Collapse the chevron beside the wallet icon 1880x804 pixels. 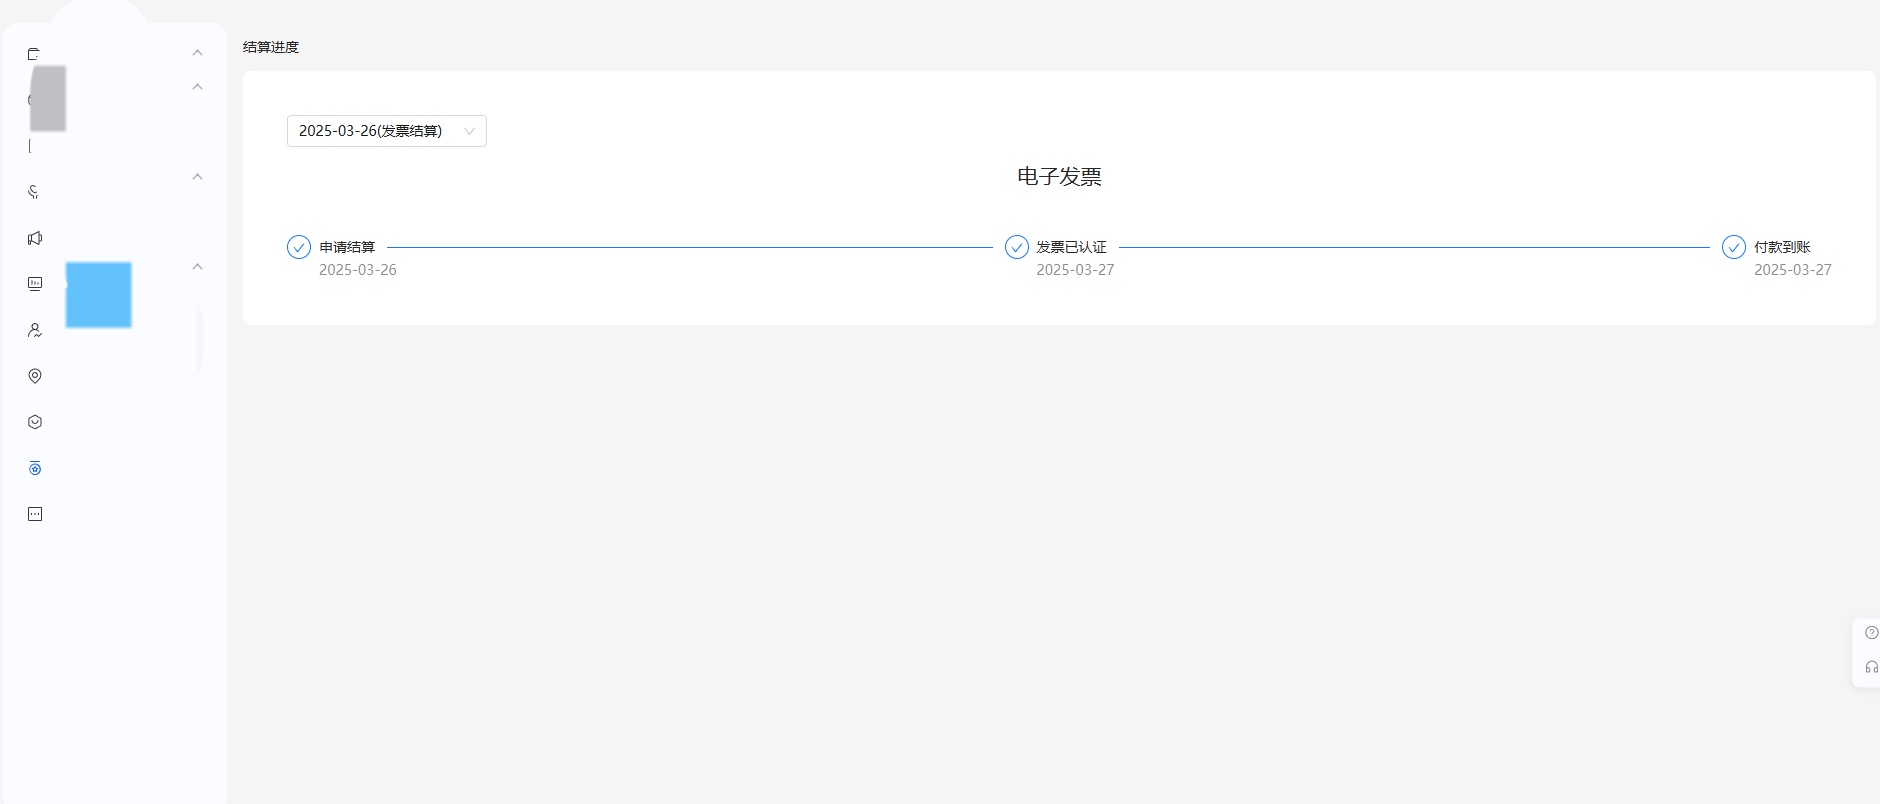pos(197,53)
